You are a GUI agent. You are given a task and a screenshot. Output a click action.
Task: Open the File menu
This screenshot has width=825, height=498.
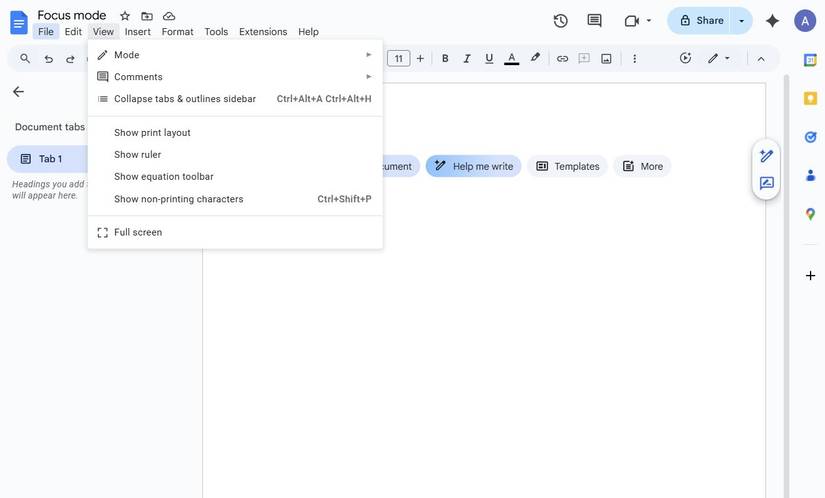[x=46, y=32]
